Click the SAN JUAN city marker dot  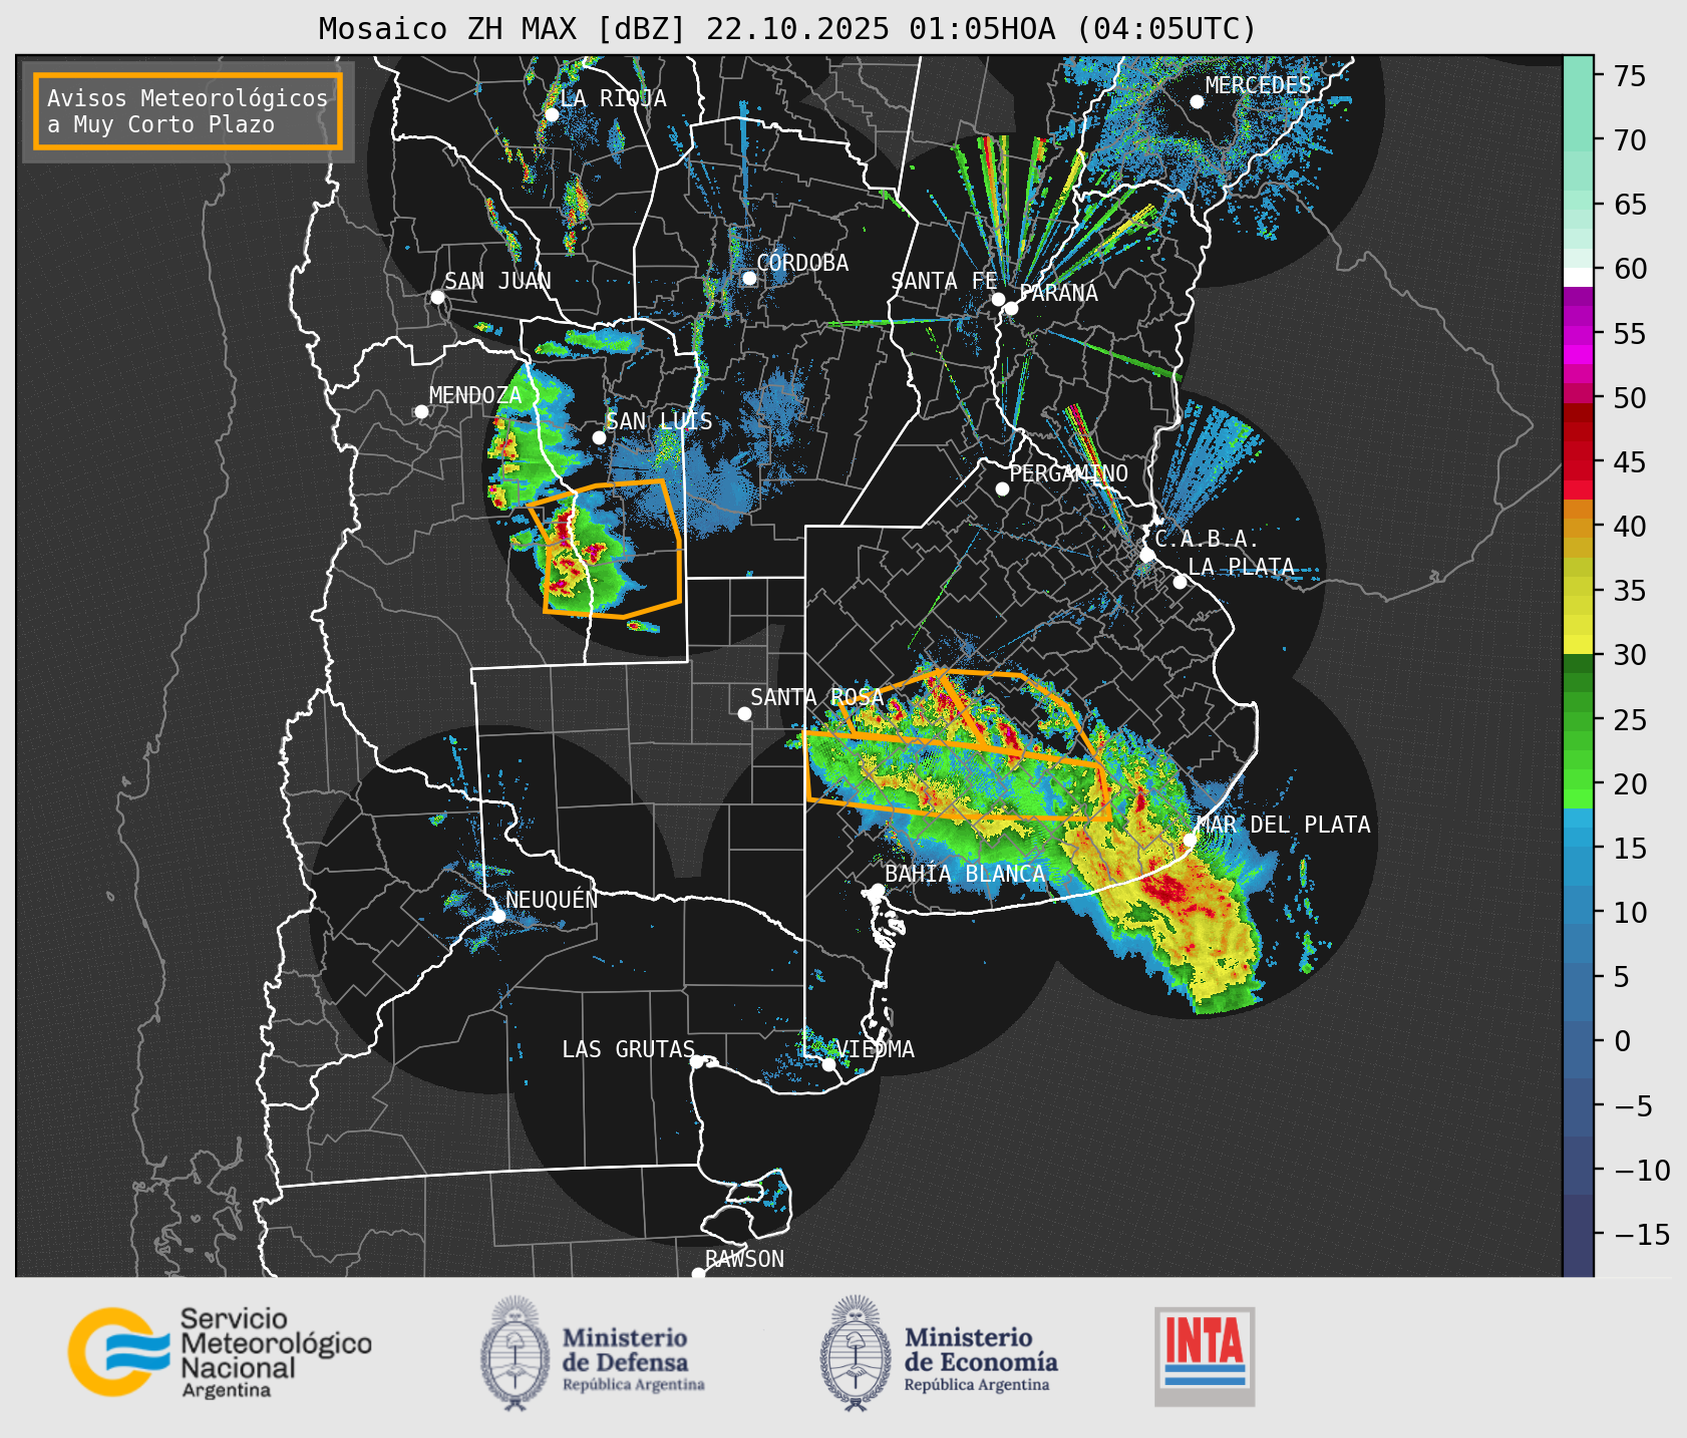(437, 297)
